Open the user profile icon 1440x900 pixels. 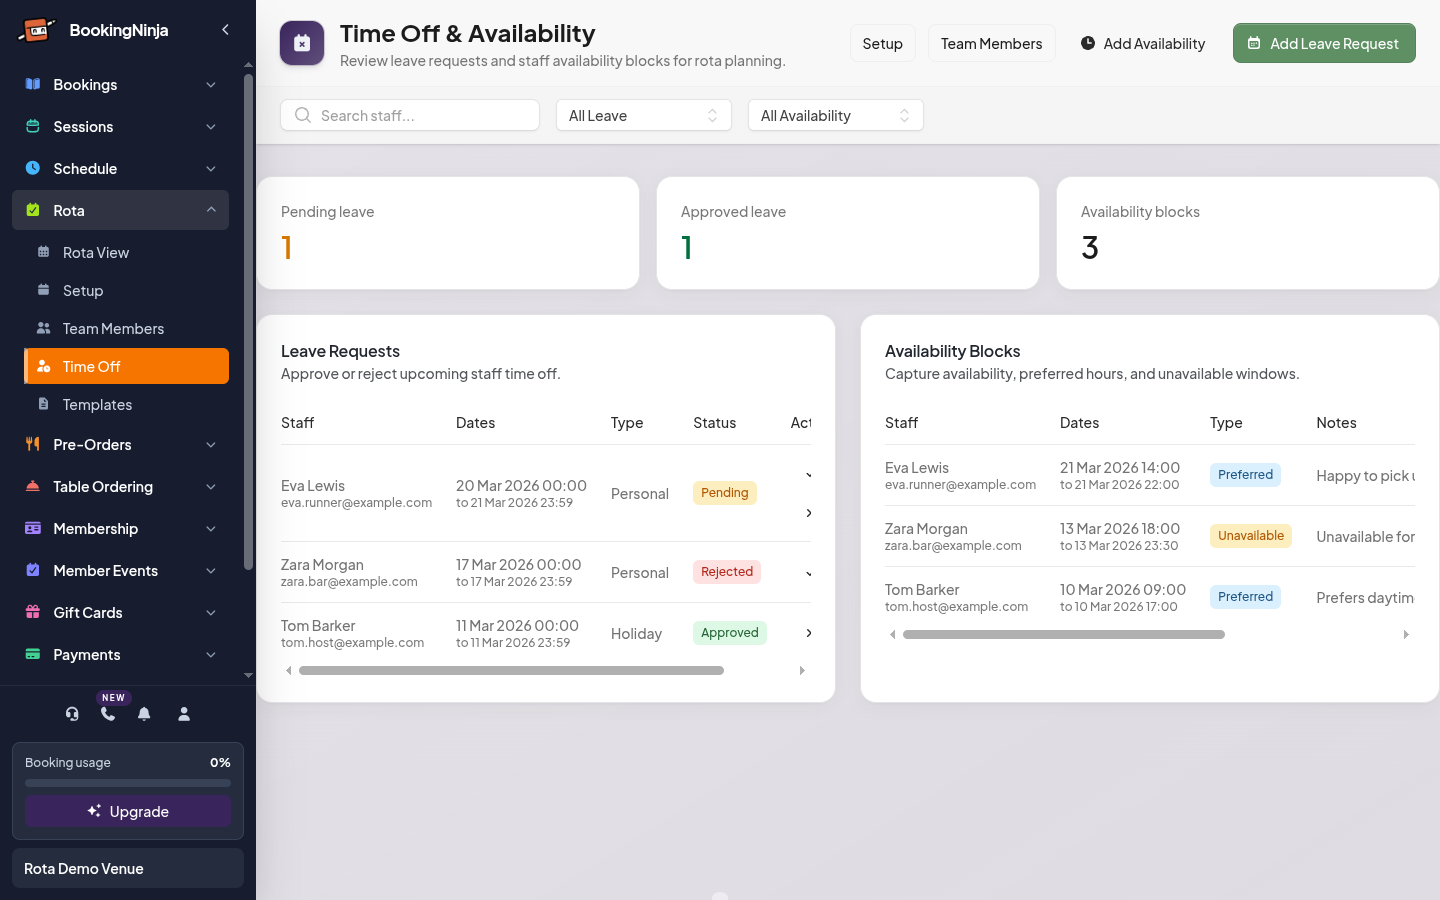[x=184, y=714]
